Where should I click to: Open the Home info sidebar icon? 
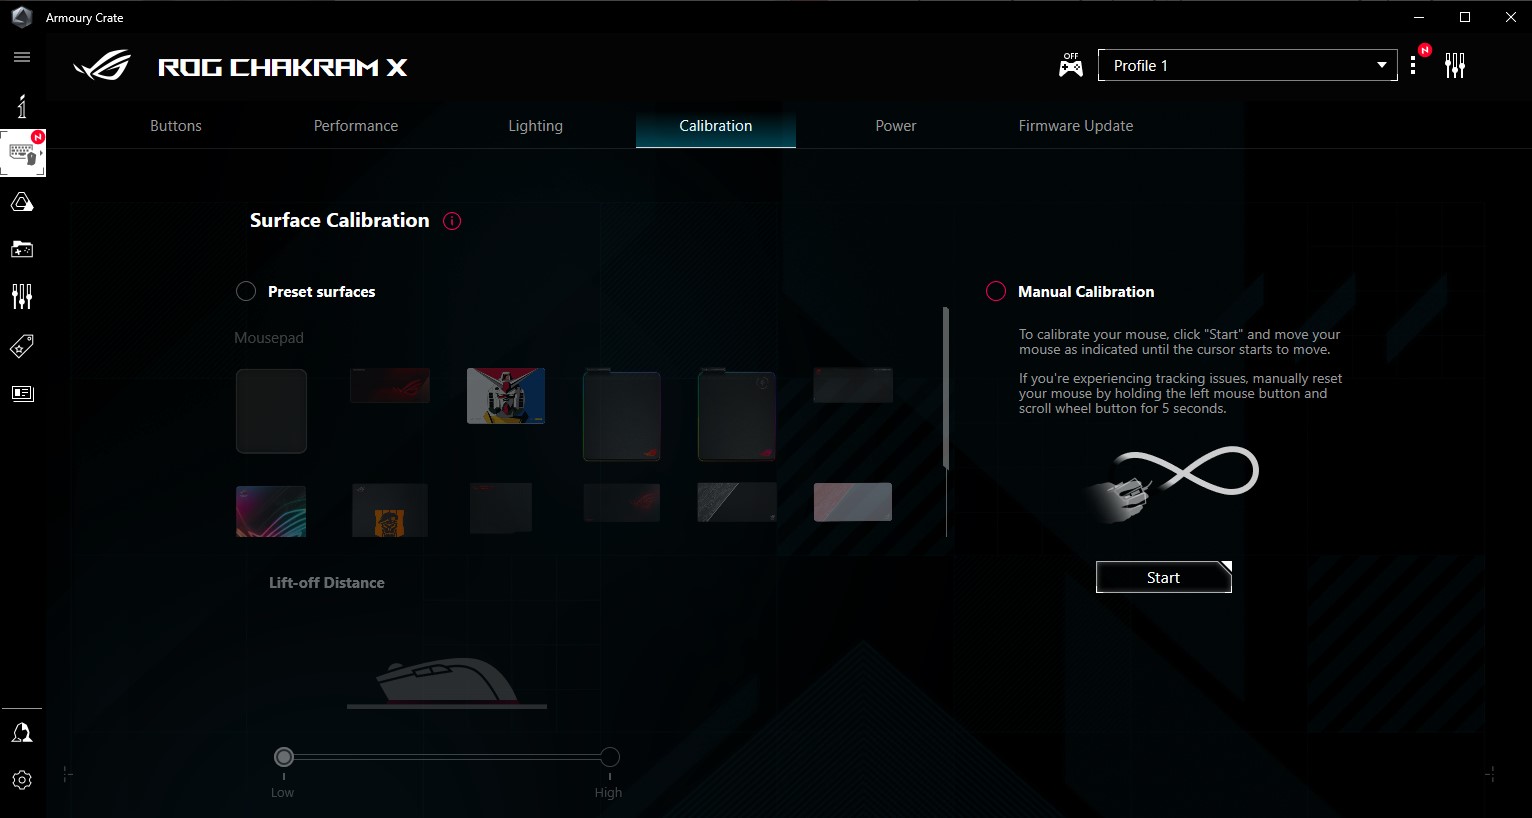[22, 105]
